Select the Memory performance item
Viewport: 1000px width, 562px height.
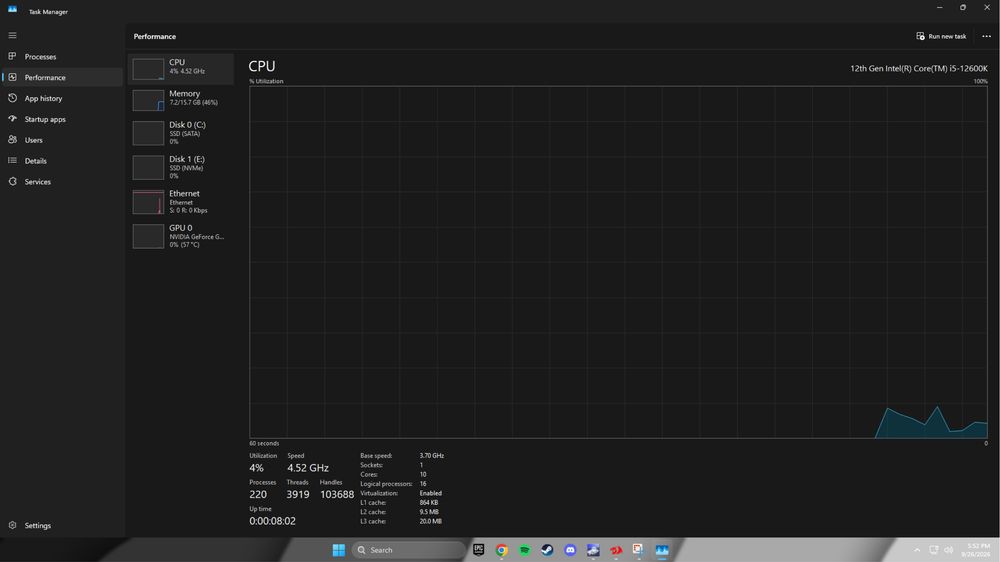click(x=181, y=100)
